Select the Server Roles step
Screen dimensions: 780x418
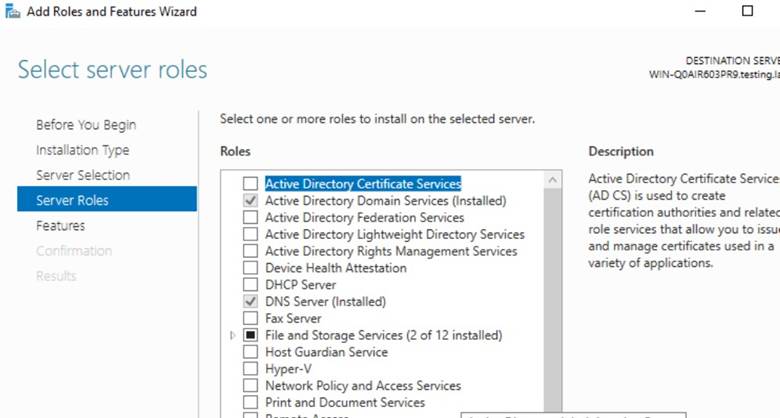tap(72, 200)
